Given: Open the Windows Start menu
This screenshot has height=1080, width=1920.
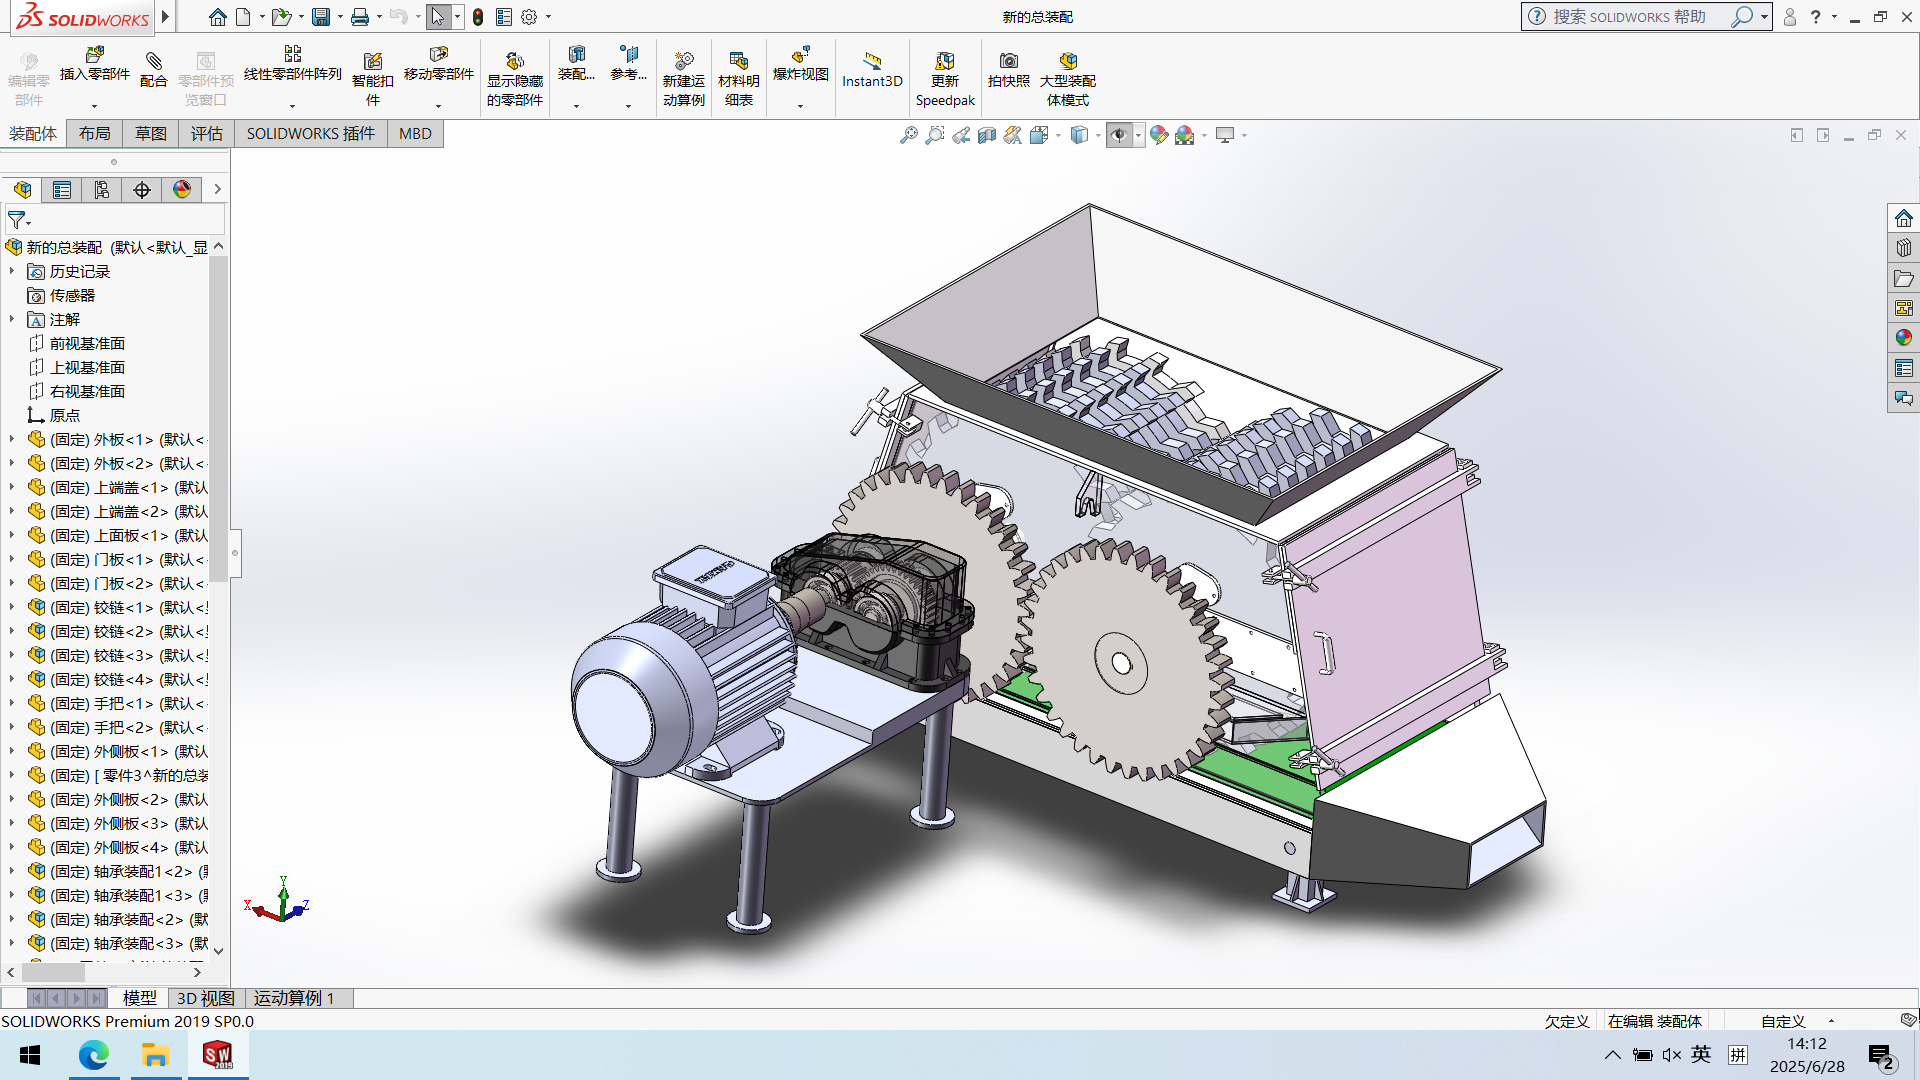Looking at the screenshot, I should (x=30, y=1055).
